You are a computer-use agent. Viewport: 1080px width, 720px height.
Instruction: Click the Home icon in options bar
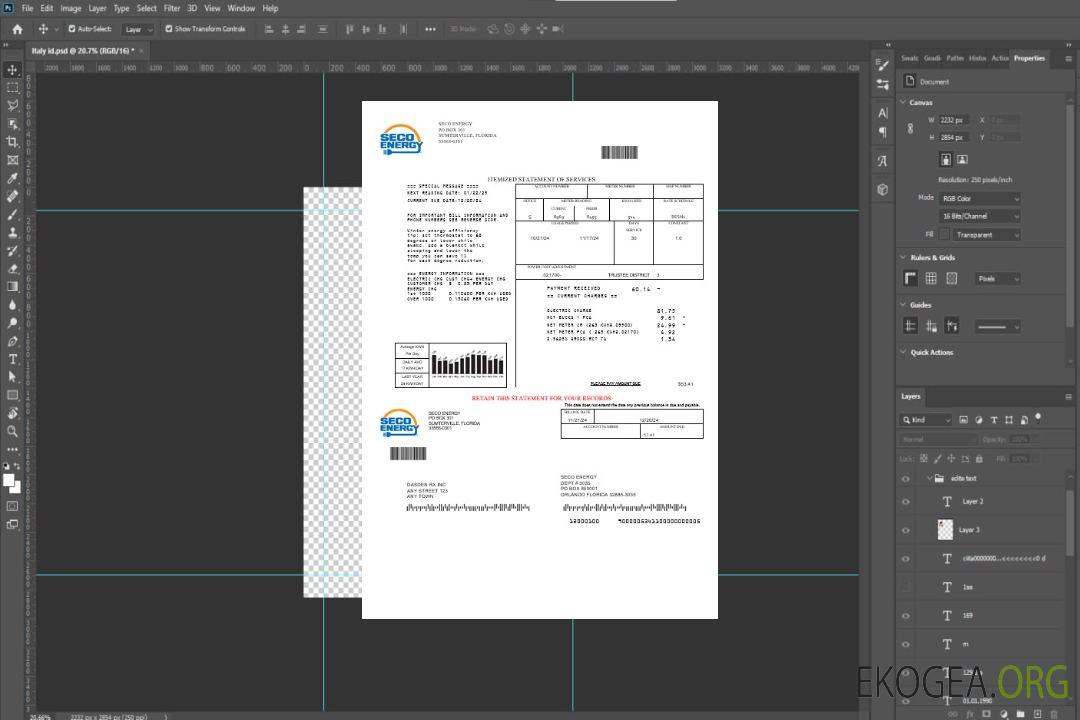pos(17,29)
